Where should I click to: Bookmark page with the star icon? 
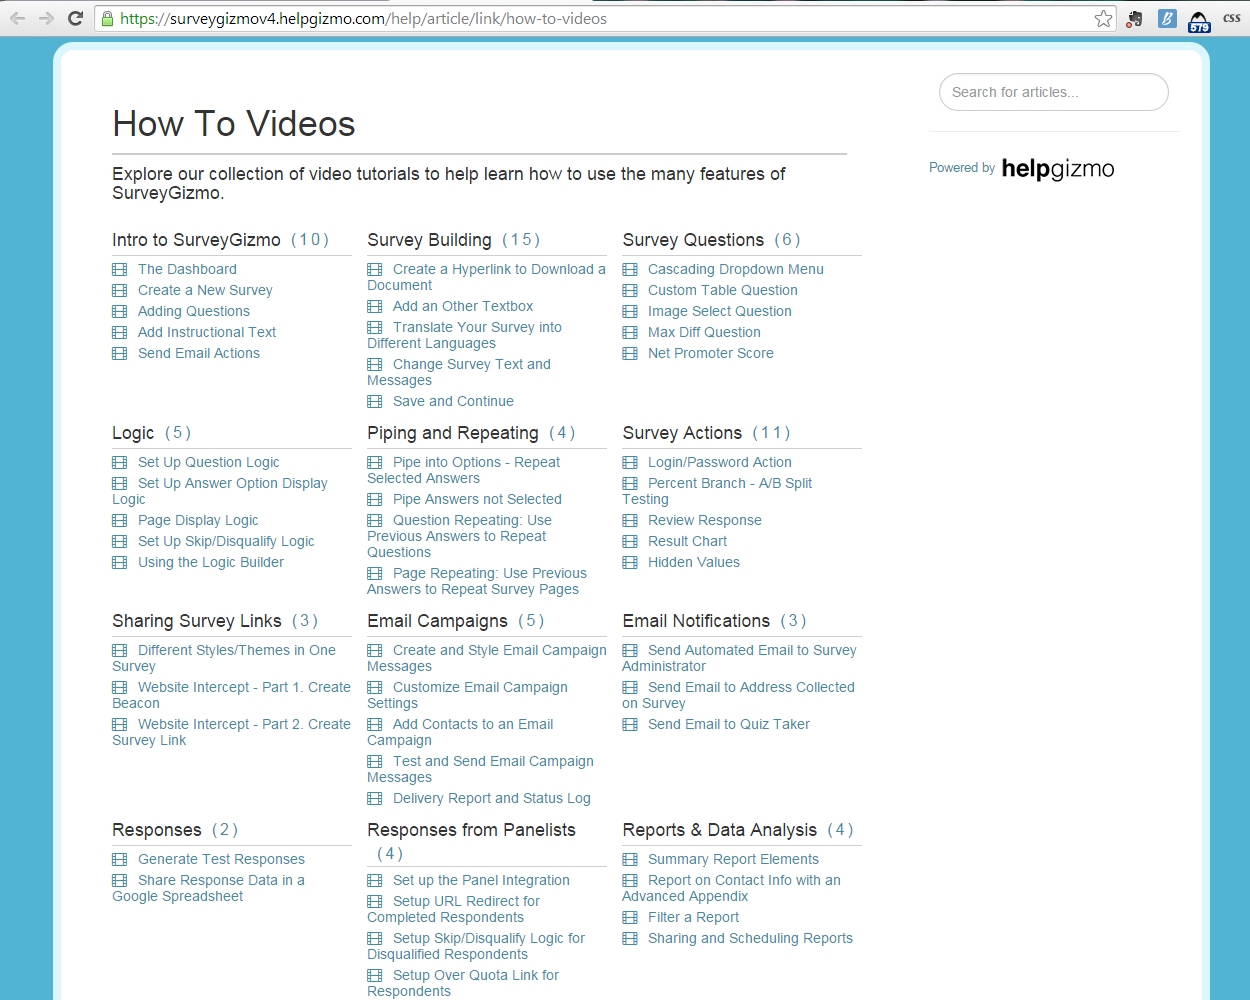pos(1103,18)
